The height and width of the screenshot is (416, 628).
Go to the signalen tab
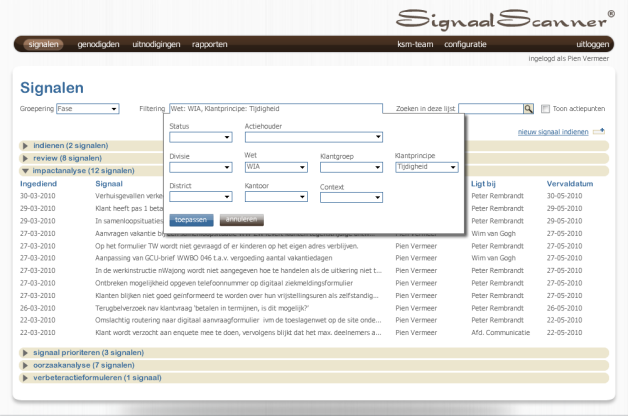(x=43, y=44)
